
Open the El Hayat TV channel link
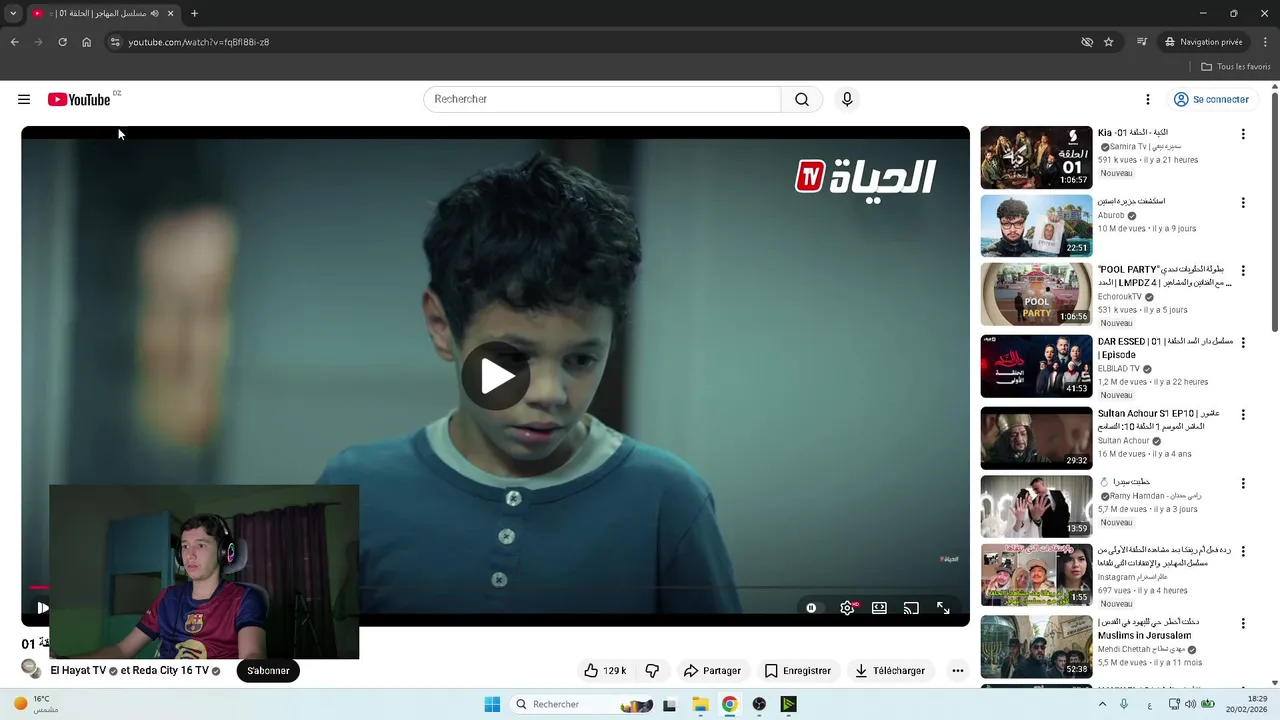pos(78,670)
